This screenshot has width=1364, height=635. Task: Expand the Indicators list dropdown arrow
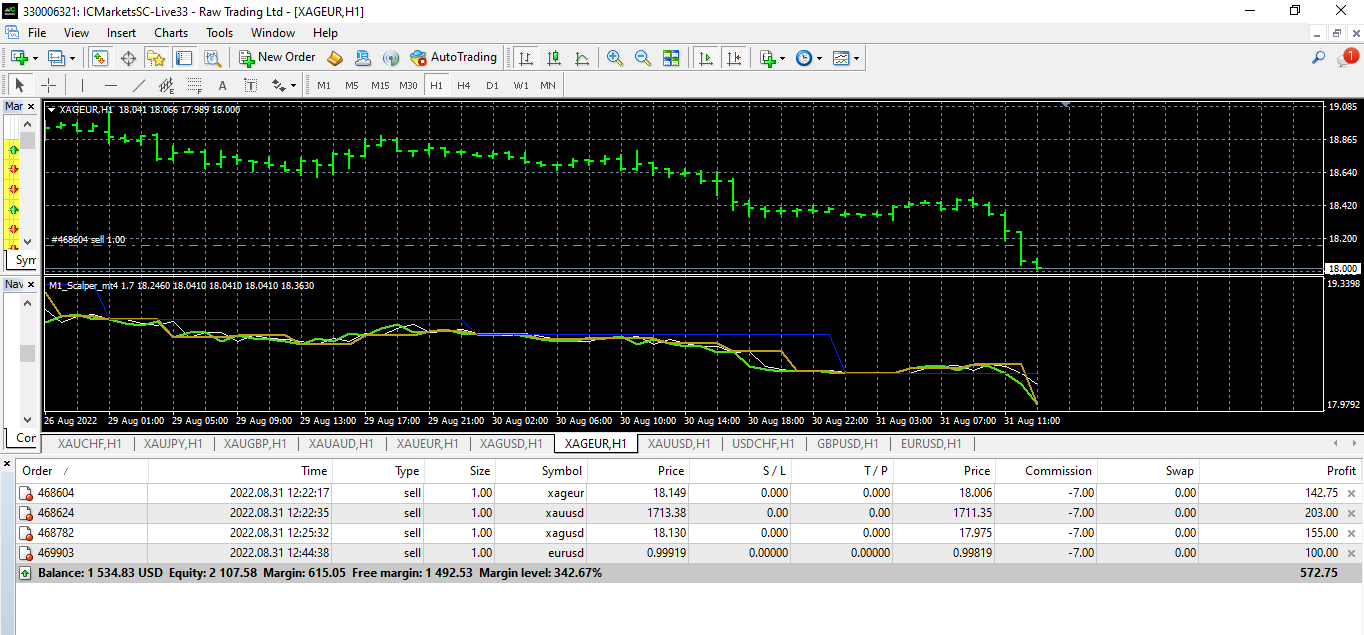pos(782,58)
